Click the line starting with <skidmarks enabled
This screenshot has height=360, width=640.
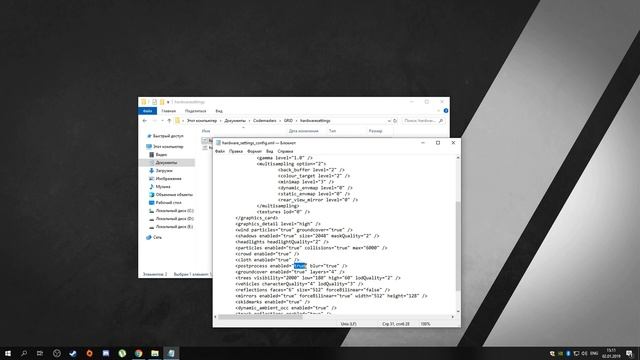tap(272, 302)
